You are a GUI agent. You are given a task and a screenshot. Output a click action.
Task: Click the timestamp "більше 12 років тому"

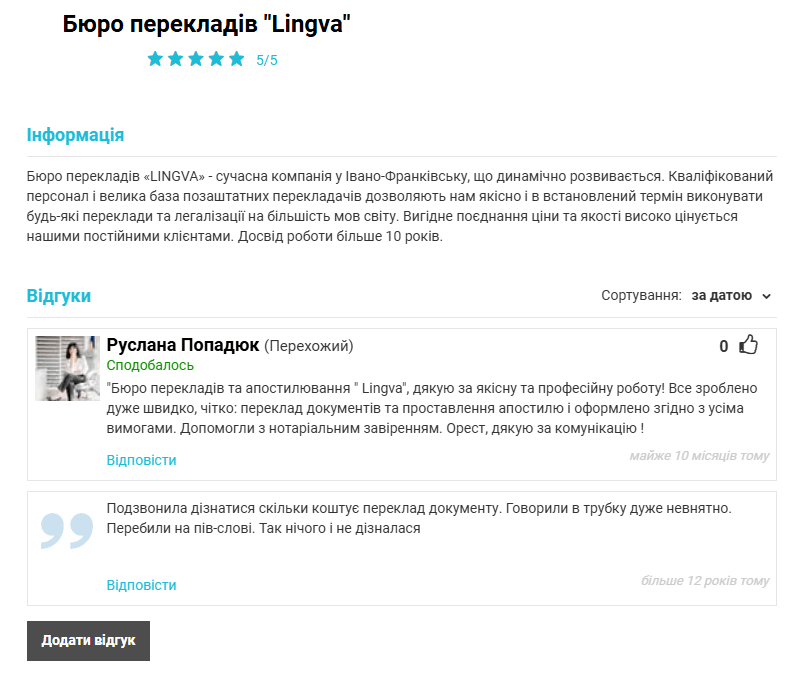click(705, 581)
